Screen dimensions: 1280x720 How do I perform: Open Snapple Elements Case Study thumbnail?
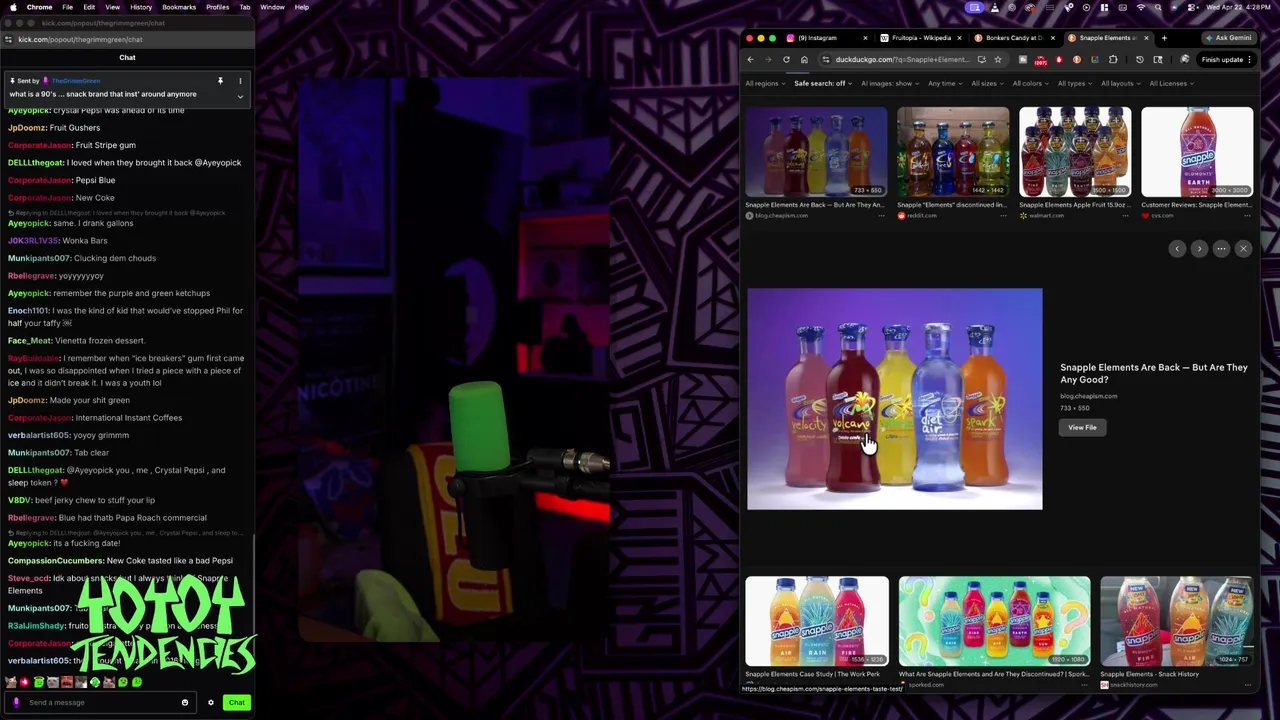point(817,620)
